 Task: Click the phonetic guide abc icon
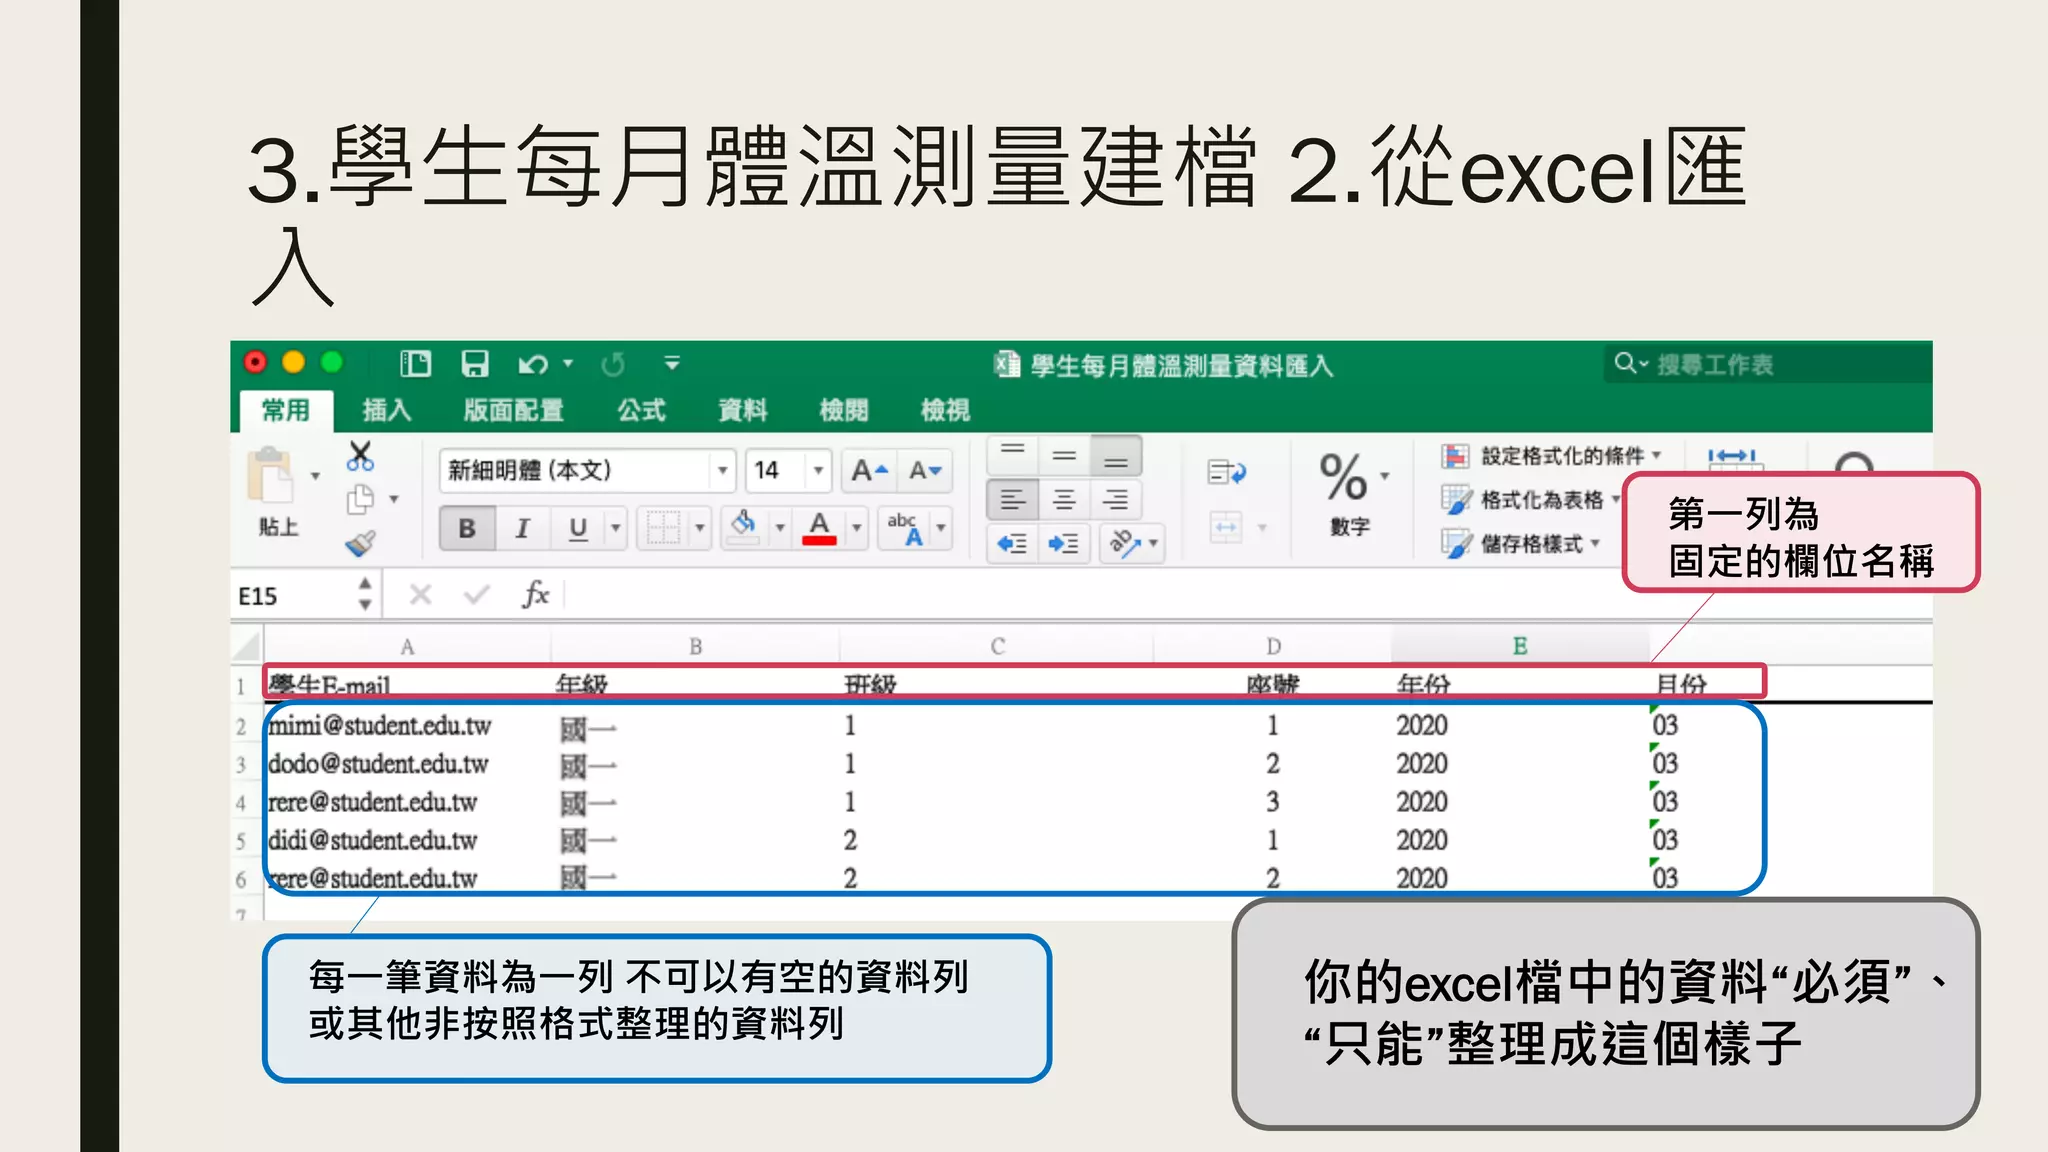[x=905, y=528]
